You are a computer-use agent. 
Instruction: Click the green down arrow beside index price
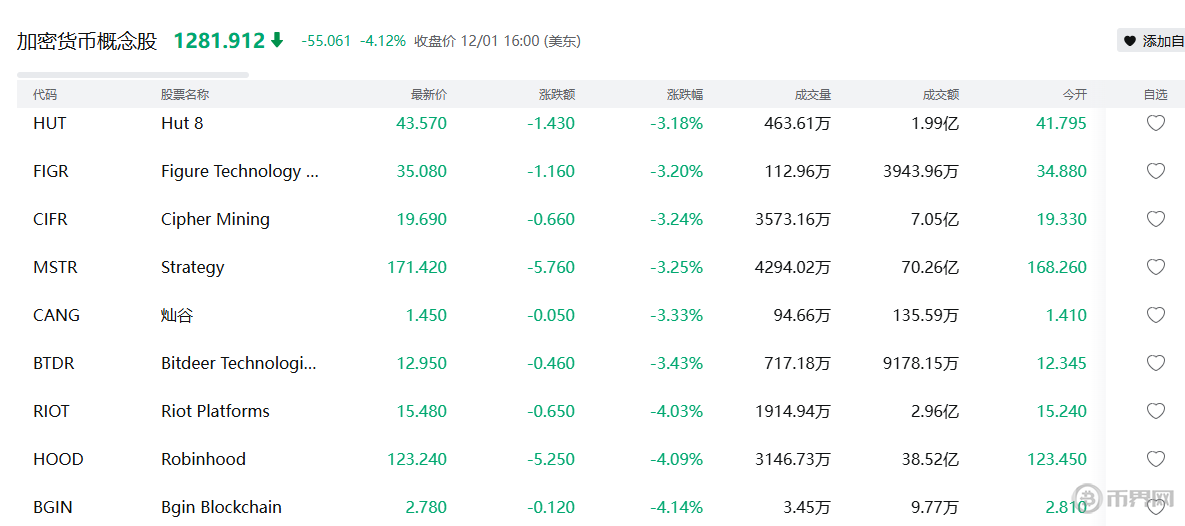point(277,41)
